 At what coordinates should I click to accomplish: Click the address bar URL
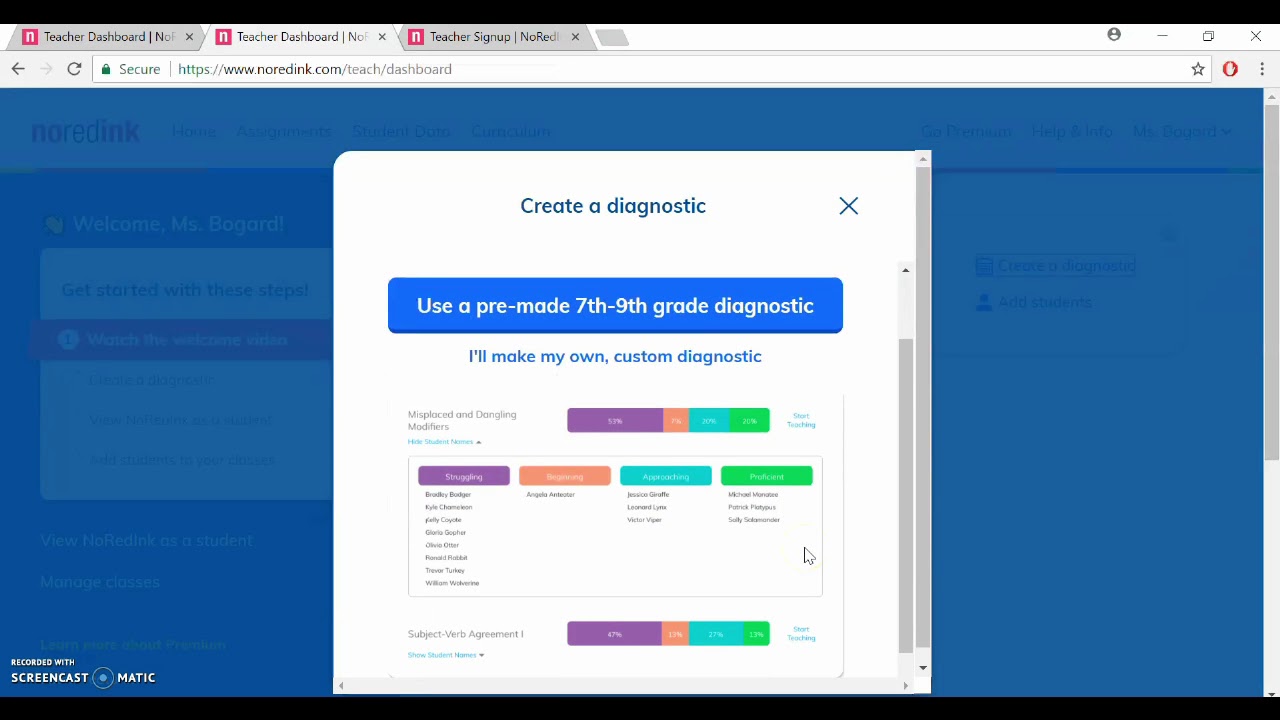pyautogui.click(x=315, y=69)
